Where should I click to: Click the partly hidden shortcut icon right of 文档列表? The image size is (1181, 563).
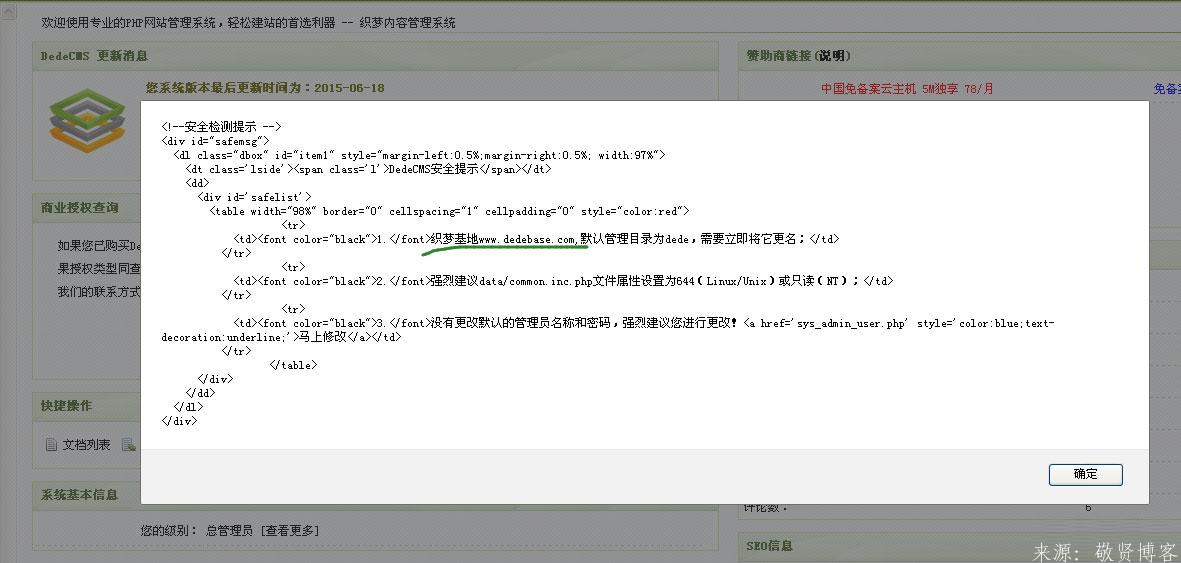129,445
